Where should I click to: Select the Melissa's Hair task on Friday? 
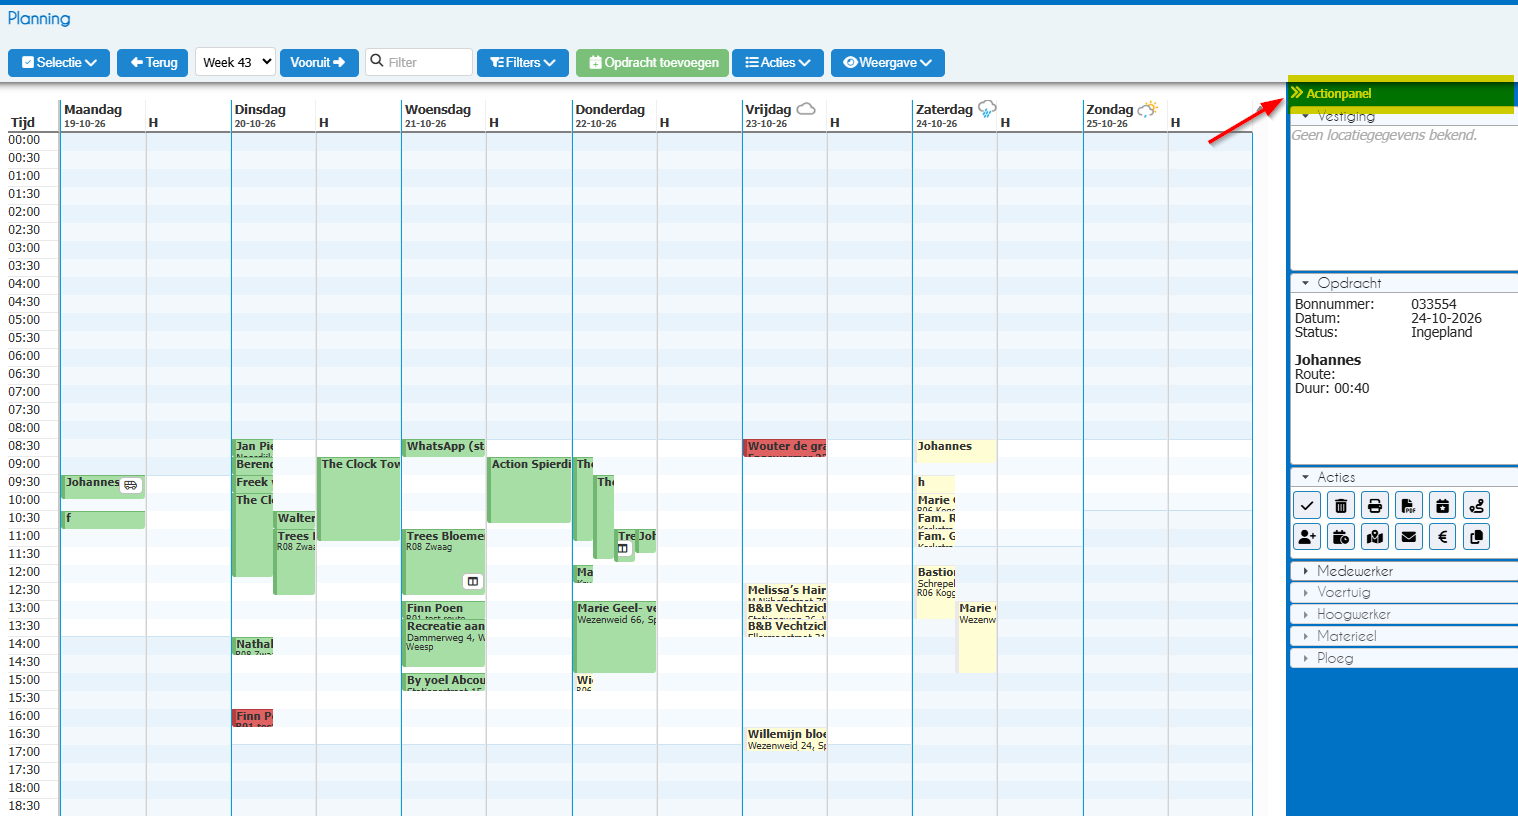pos(786,591)
